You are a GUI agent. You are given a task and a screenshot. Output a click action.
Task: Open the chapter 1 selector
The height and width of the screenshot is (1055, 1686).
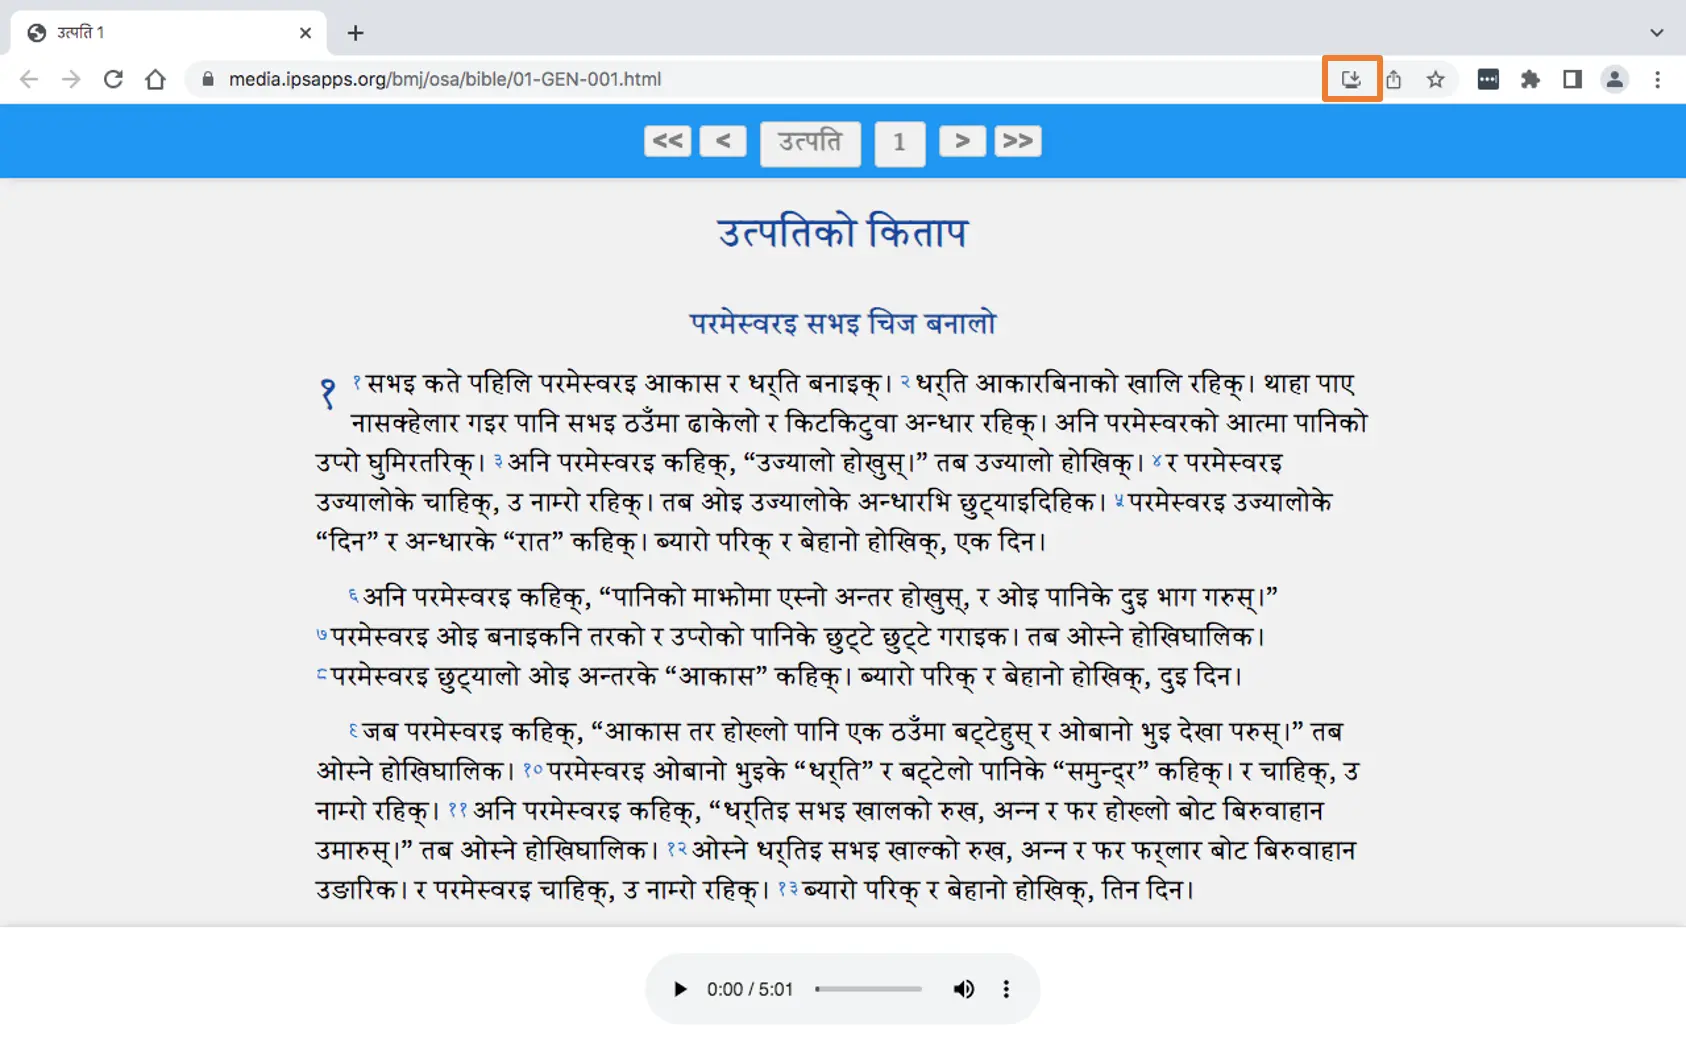pyautogui.click(x=899, y=142)
